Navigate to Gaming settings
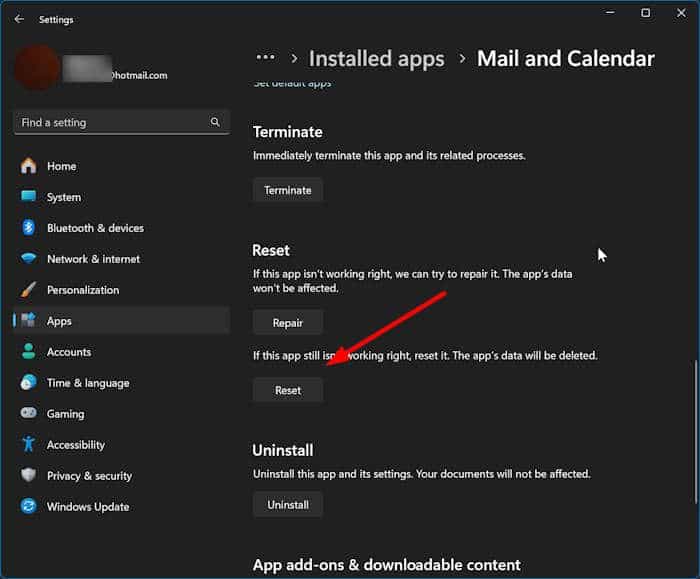The width and height of the screenshot is (700, 579). (121, 413)
